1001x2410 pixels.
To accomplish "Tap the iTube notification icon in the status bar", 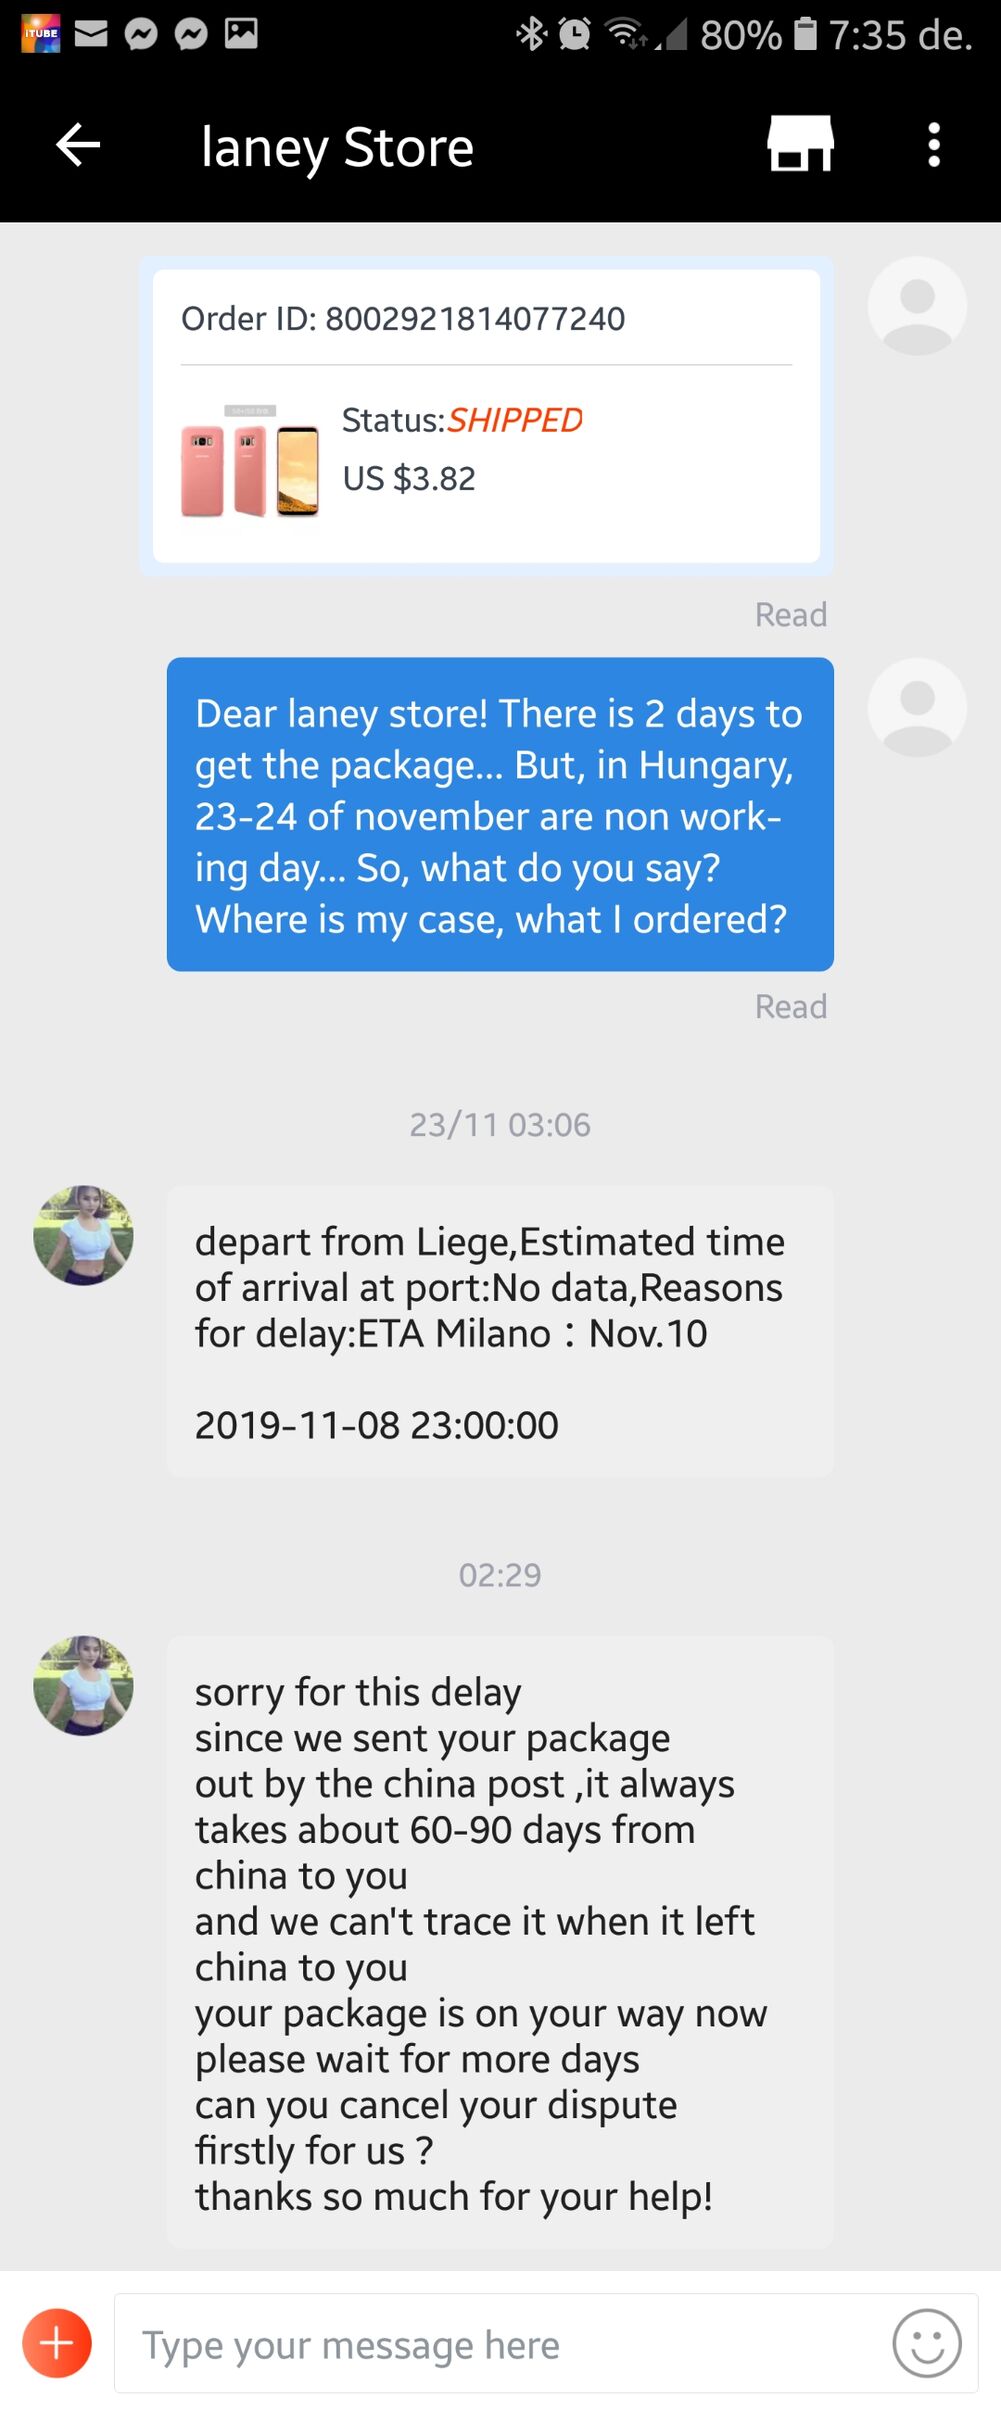I will (41, 34).
